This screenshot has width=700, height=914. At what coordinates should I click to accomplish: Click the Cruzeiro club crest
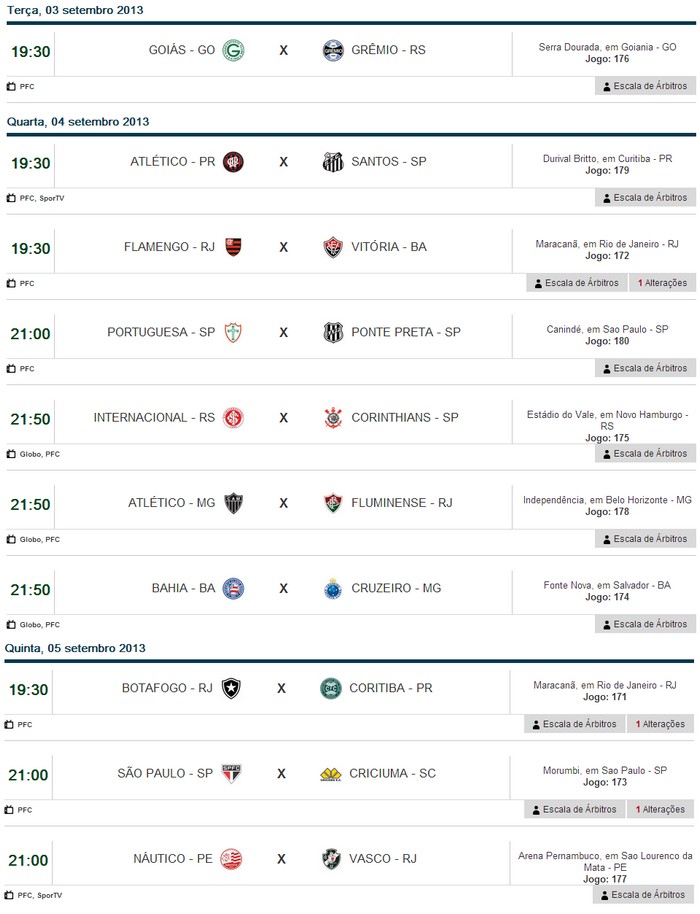pyautogui.click(x=333, y=589)
